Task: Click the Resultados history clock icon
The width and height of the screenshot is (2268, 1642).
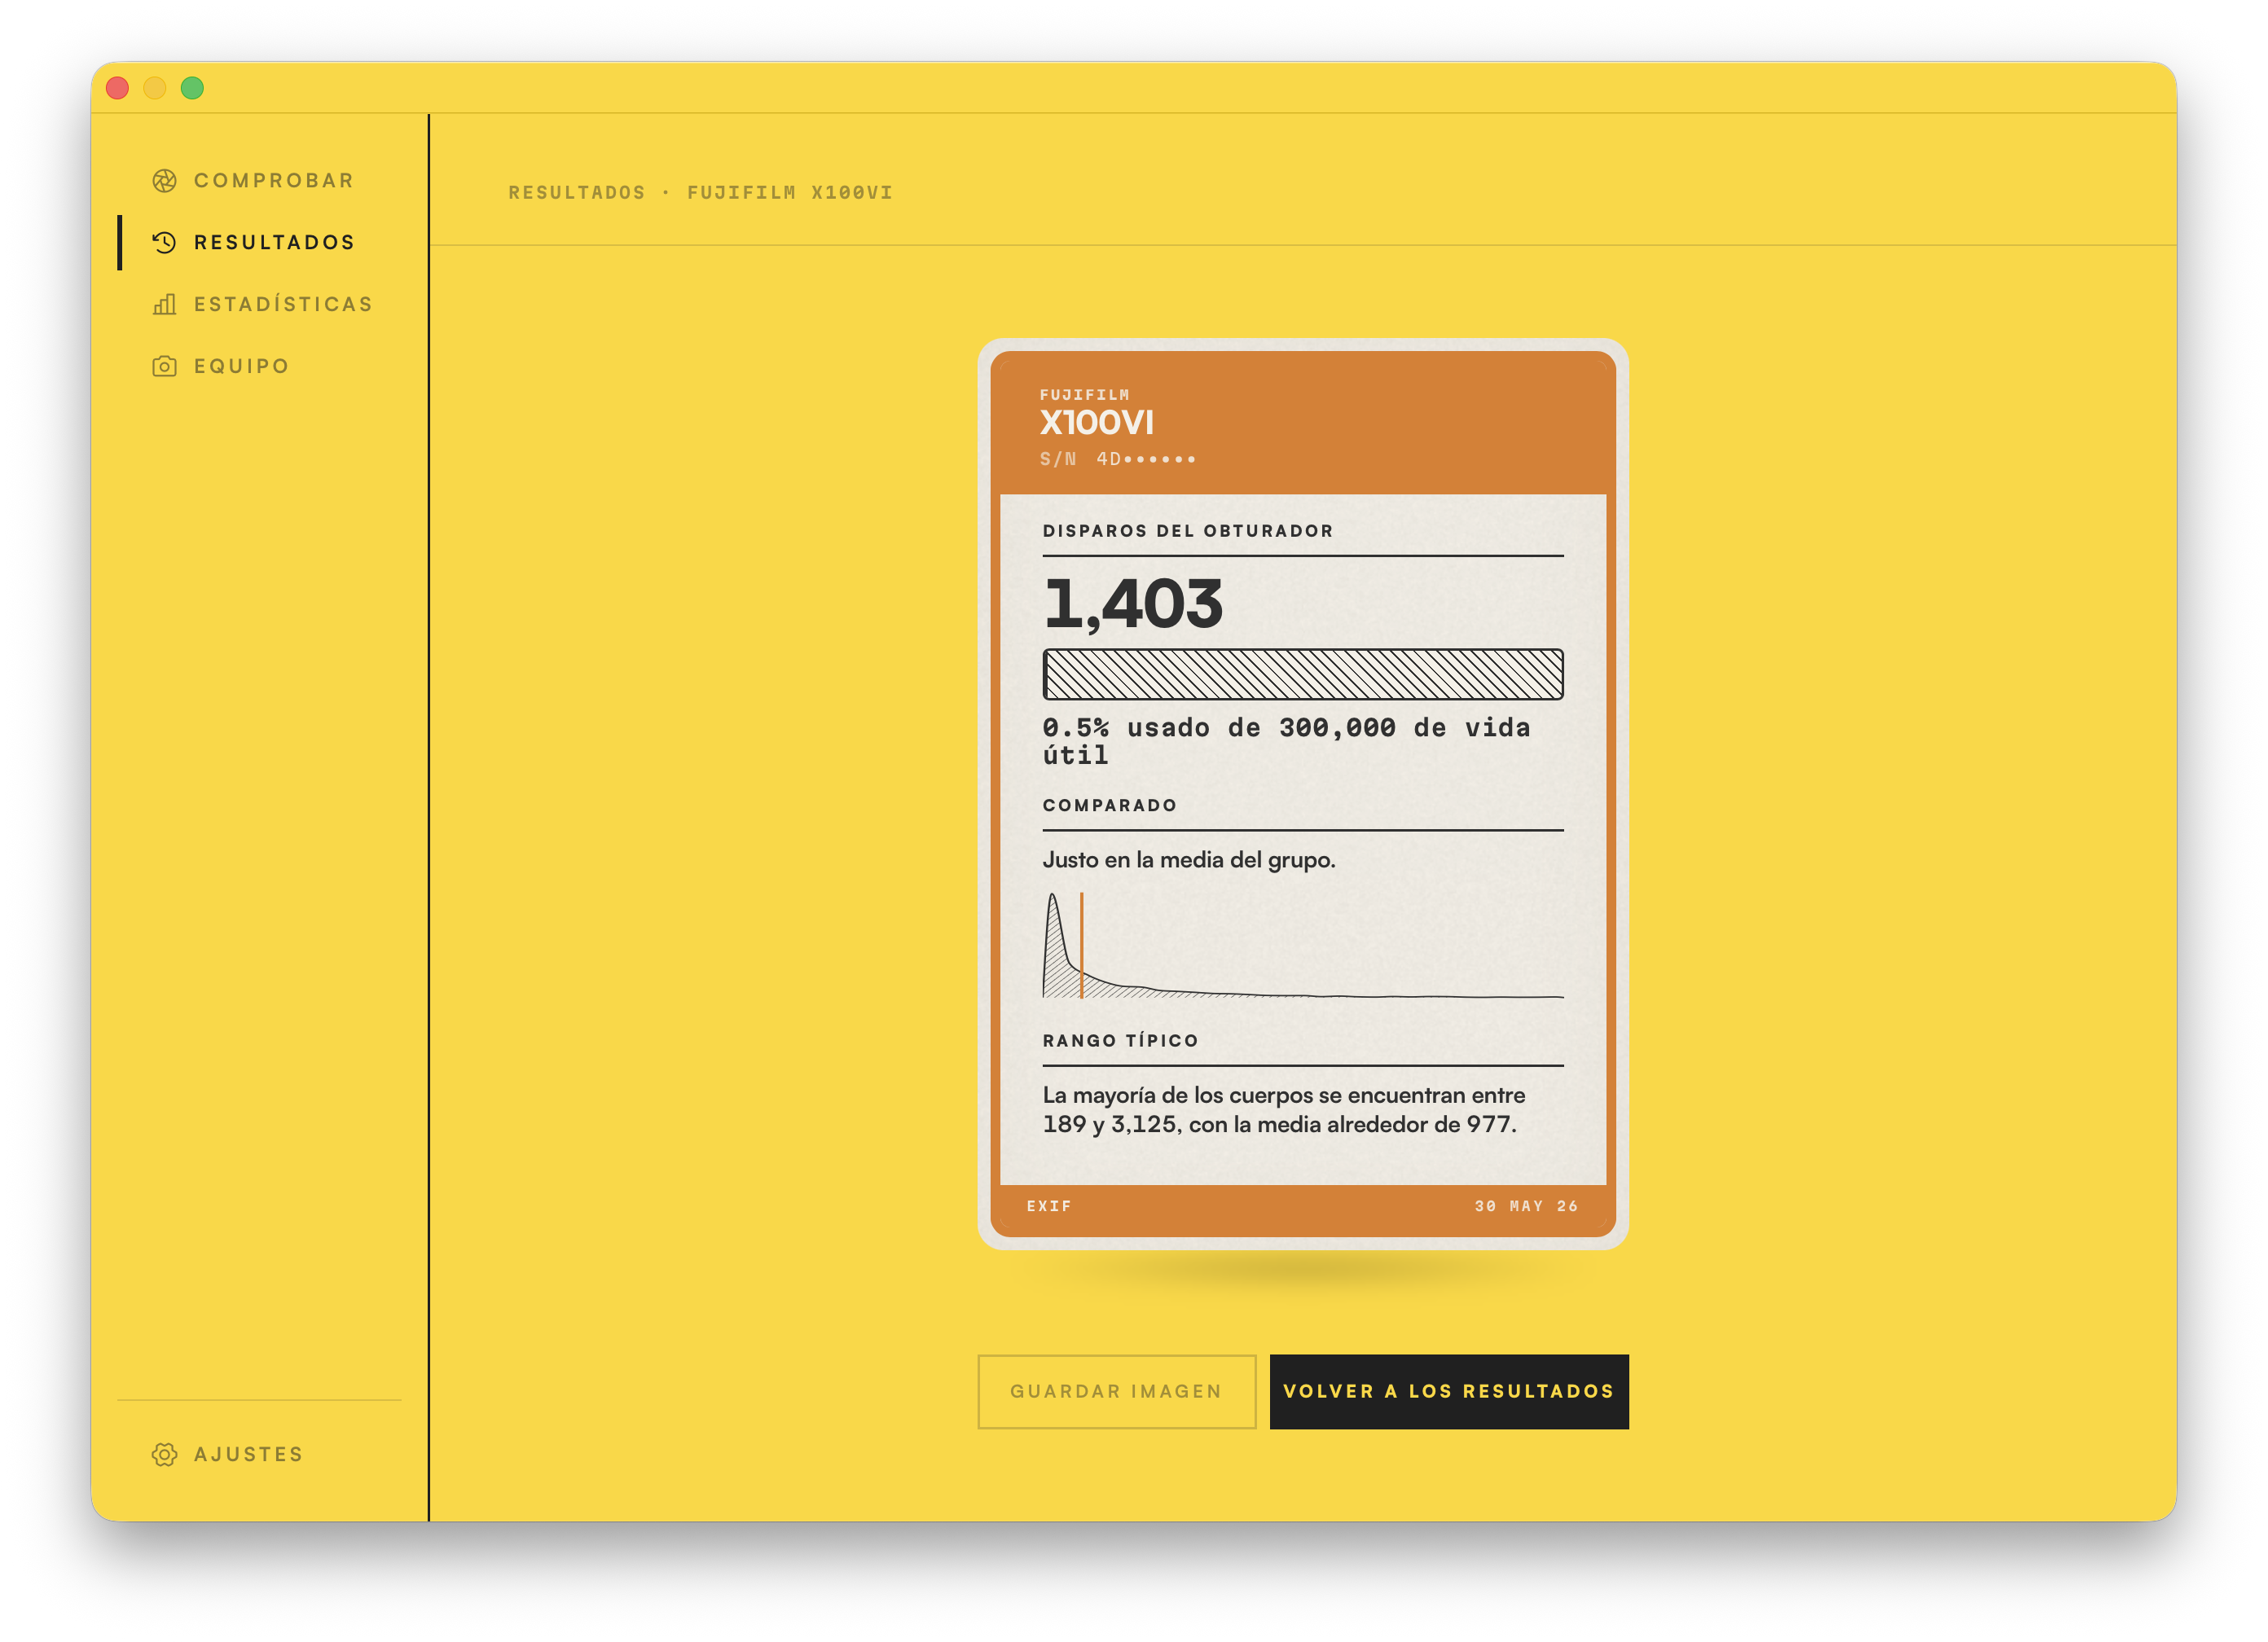Action: (164, 243)
